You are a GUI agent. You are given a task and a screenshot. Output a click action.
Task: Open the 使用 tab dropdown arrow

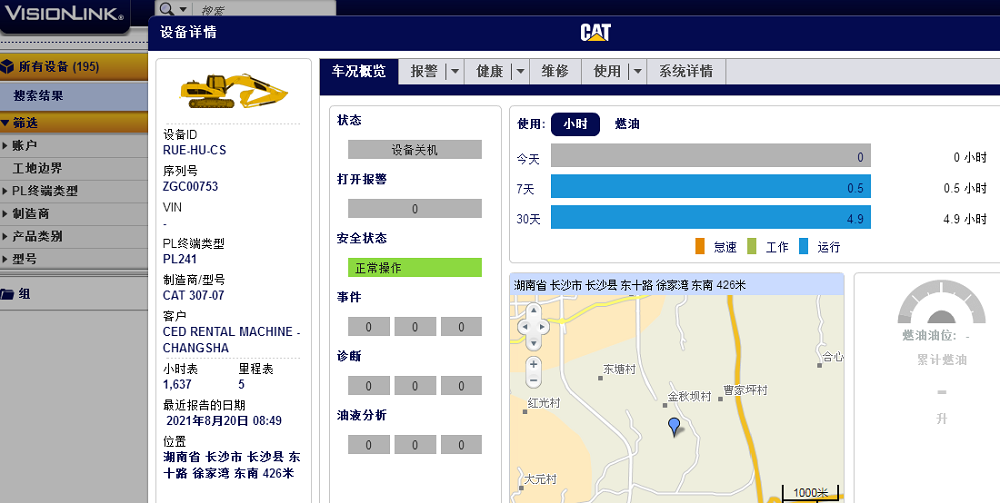tap(637, 72)
